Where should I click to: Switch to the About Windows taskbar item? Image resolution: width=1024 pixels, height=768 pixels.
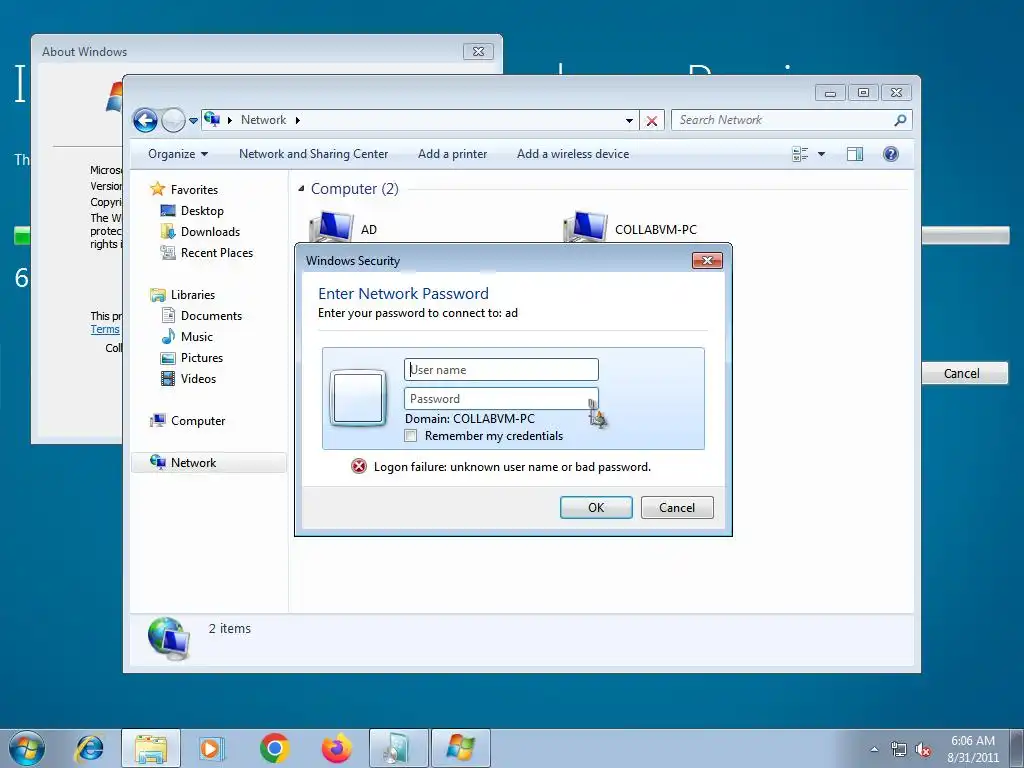pos(460,748)
